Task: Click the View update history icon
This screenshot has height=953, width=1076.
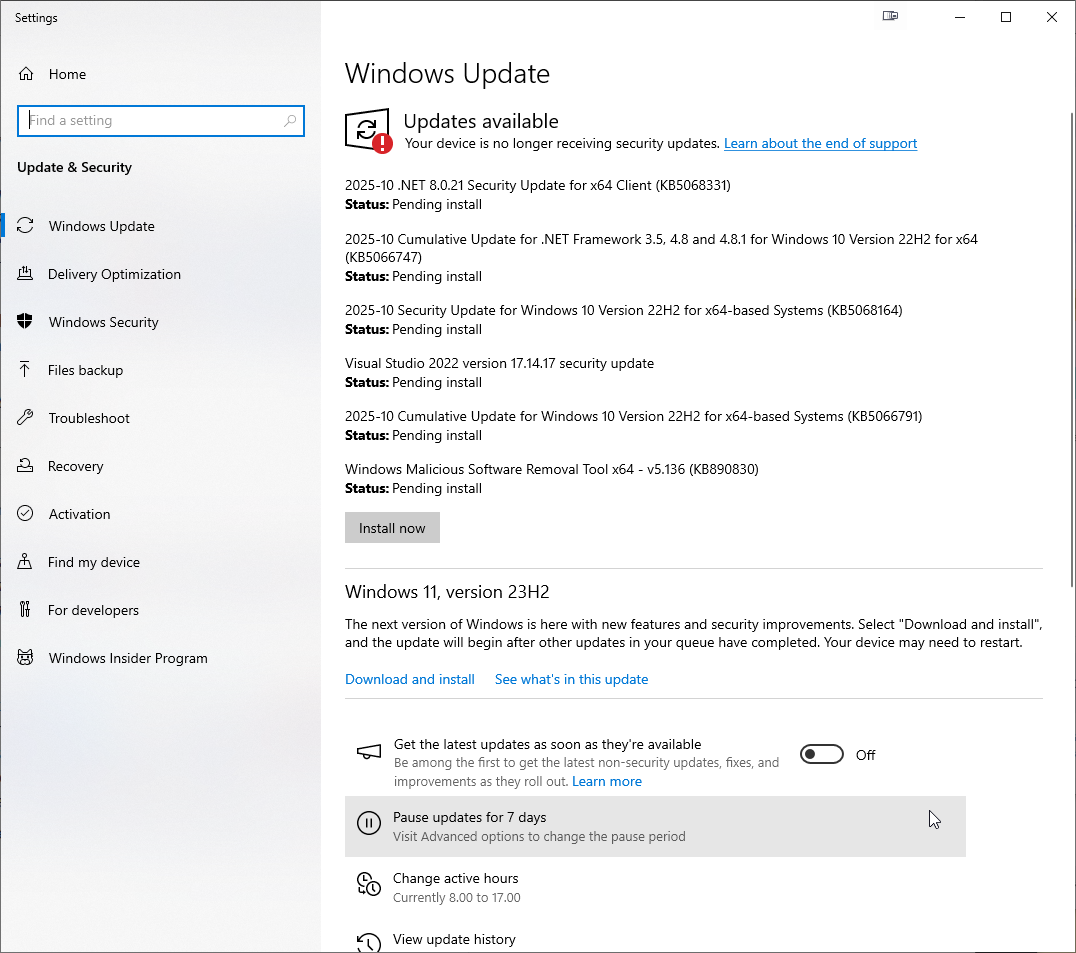Action: [x=369, y=942]
